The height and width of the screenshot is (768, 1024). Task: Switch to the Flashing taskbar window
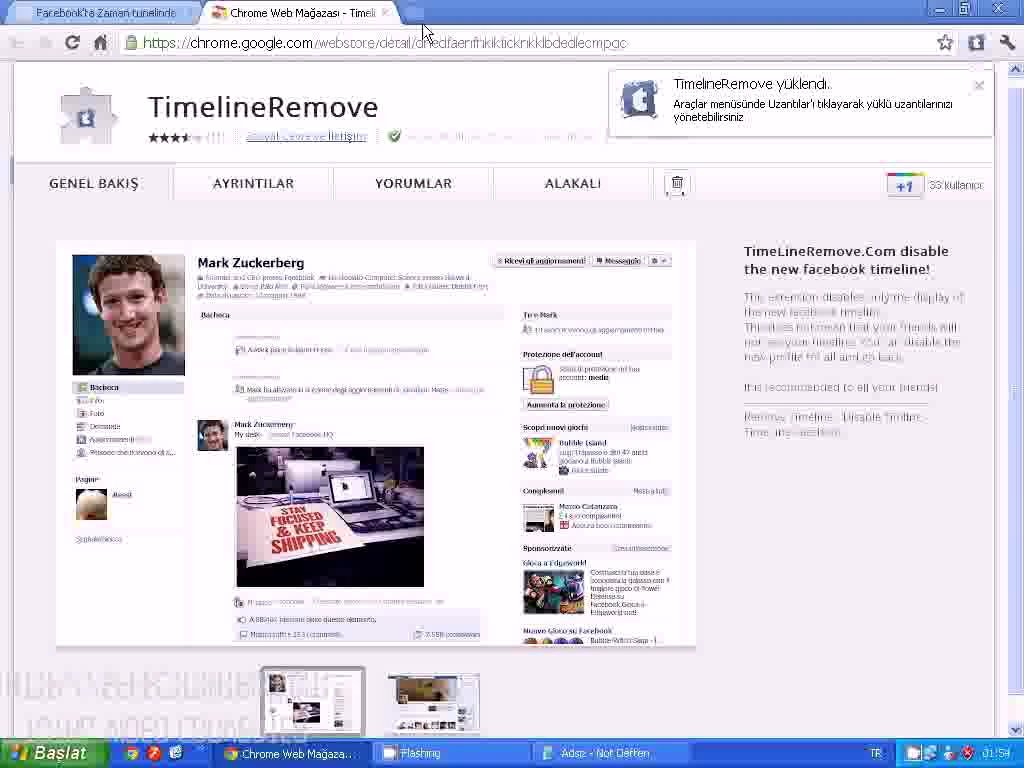click(x=451, y=754)
